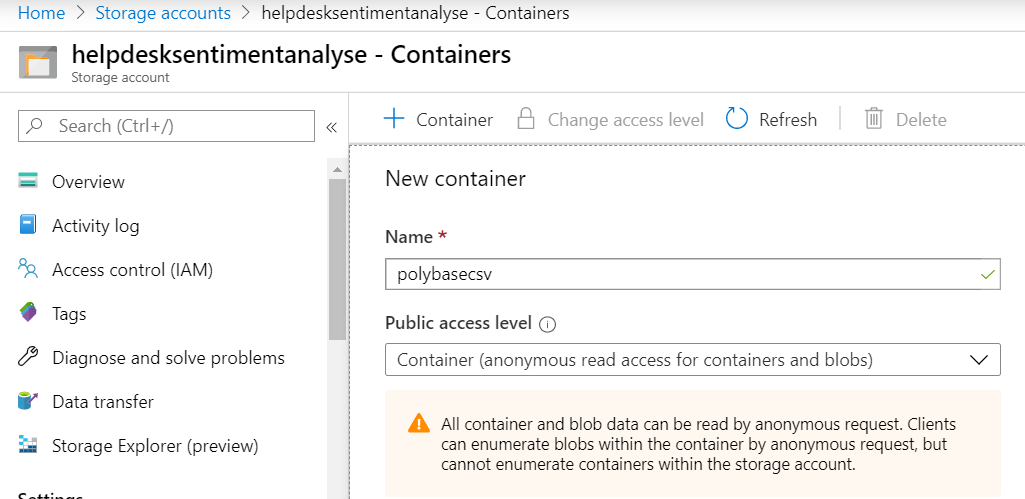Open Access control (IAM)

pos(133,269)
